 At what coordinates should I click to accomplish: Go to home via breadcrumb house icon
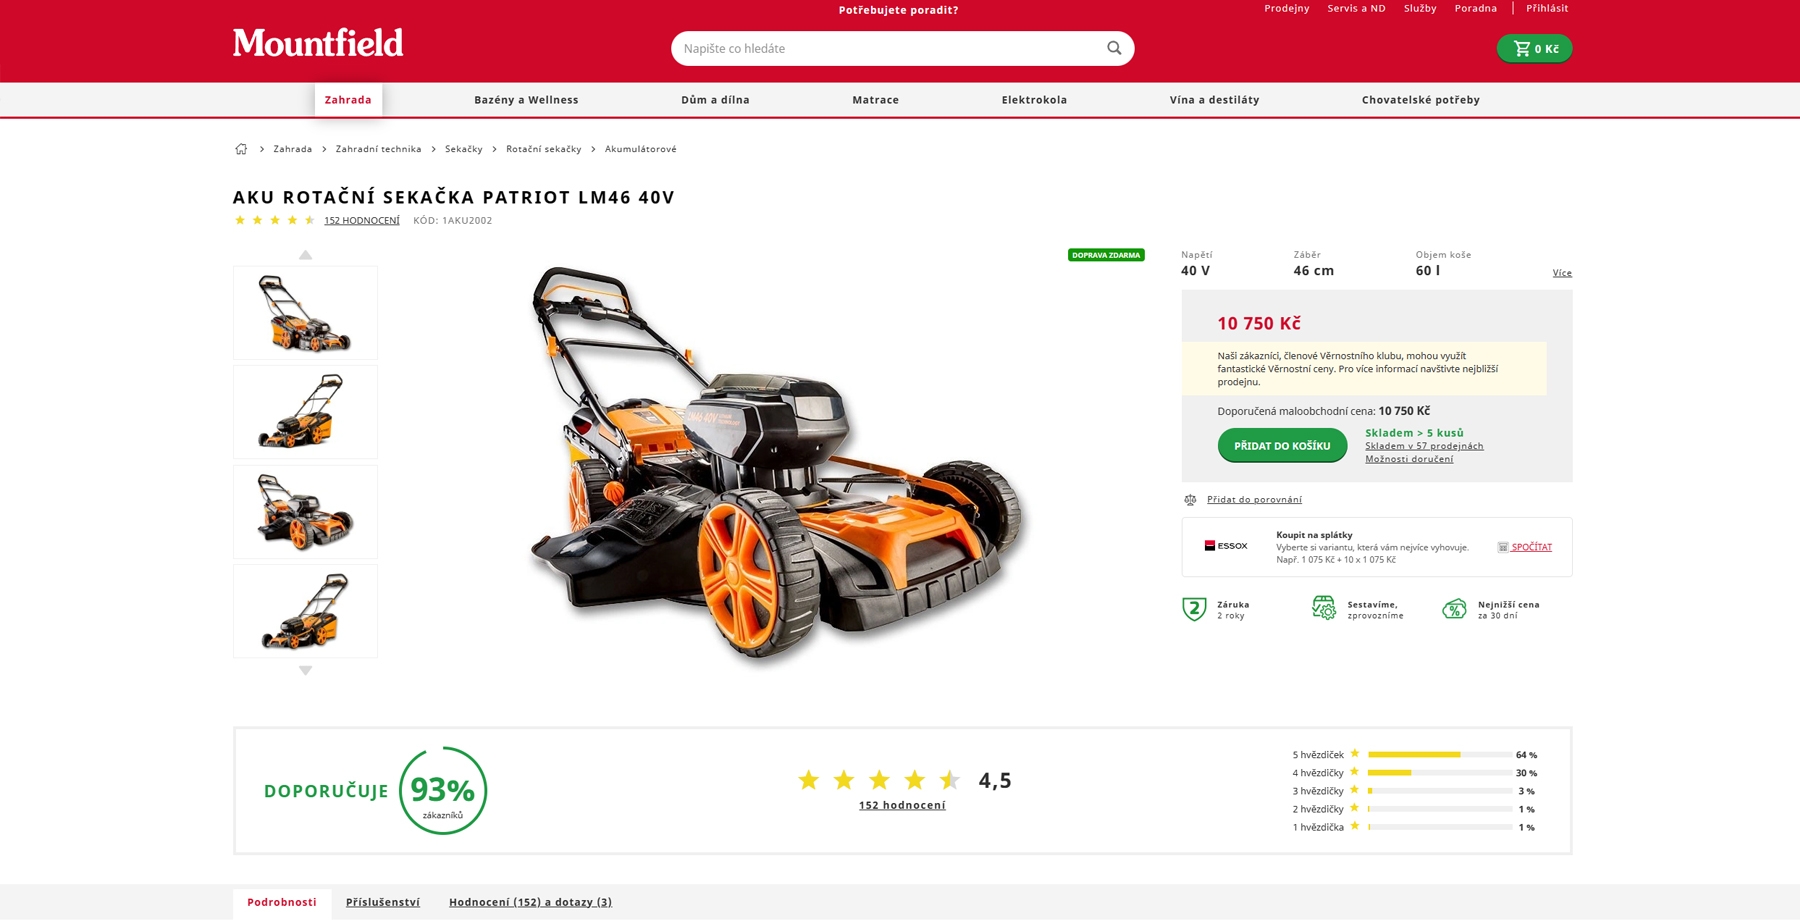pos(241,149)
